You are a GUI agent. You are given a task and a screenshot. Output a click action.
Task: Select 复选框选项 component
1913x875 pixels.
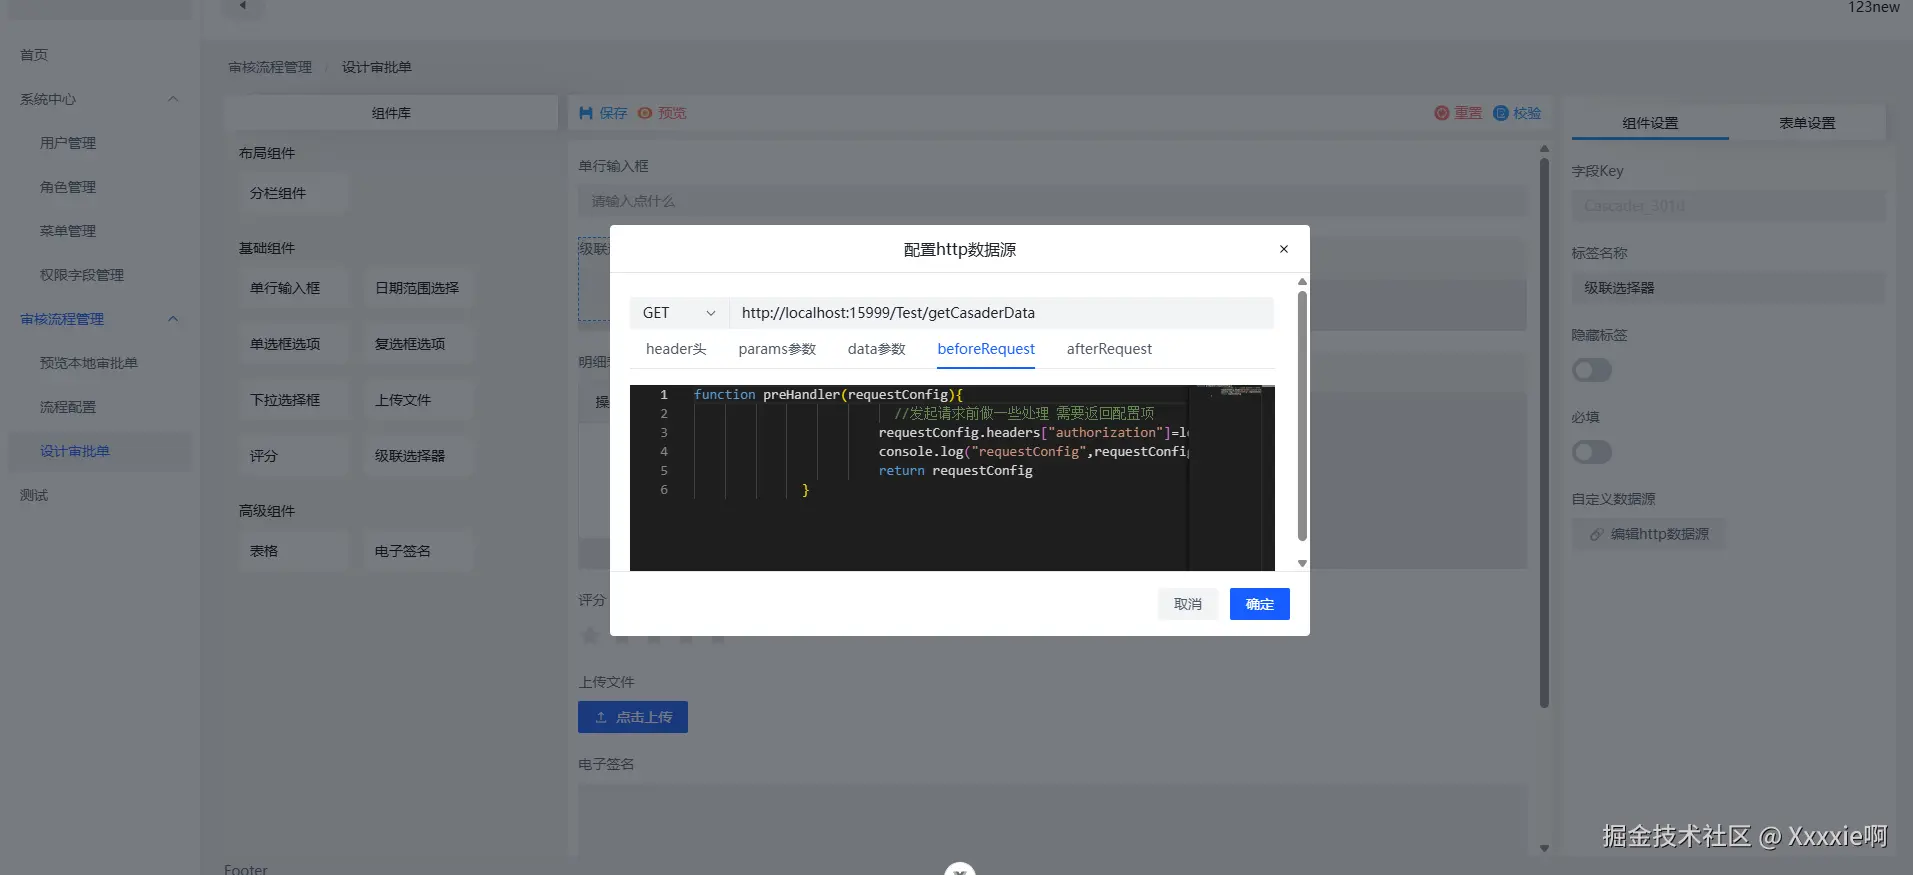coord(418,344)
